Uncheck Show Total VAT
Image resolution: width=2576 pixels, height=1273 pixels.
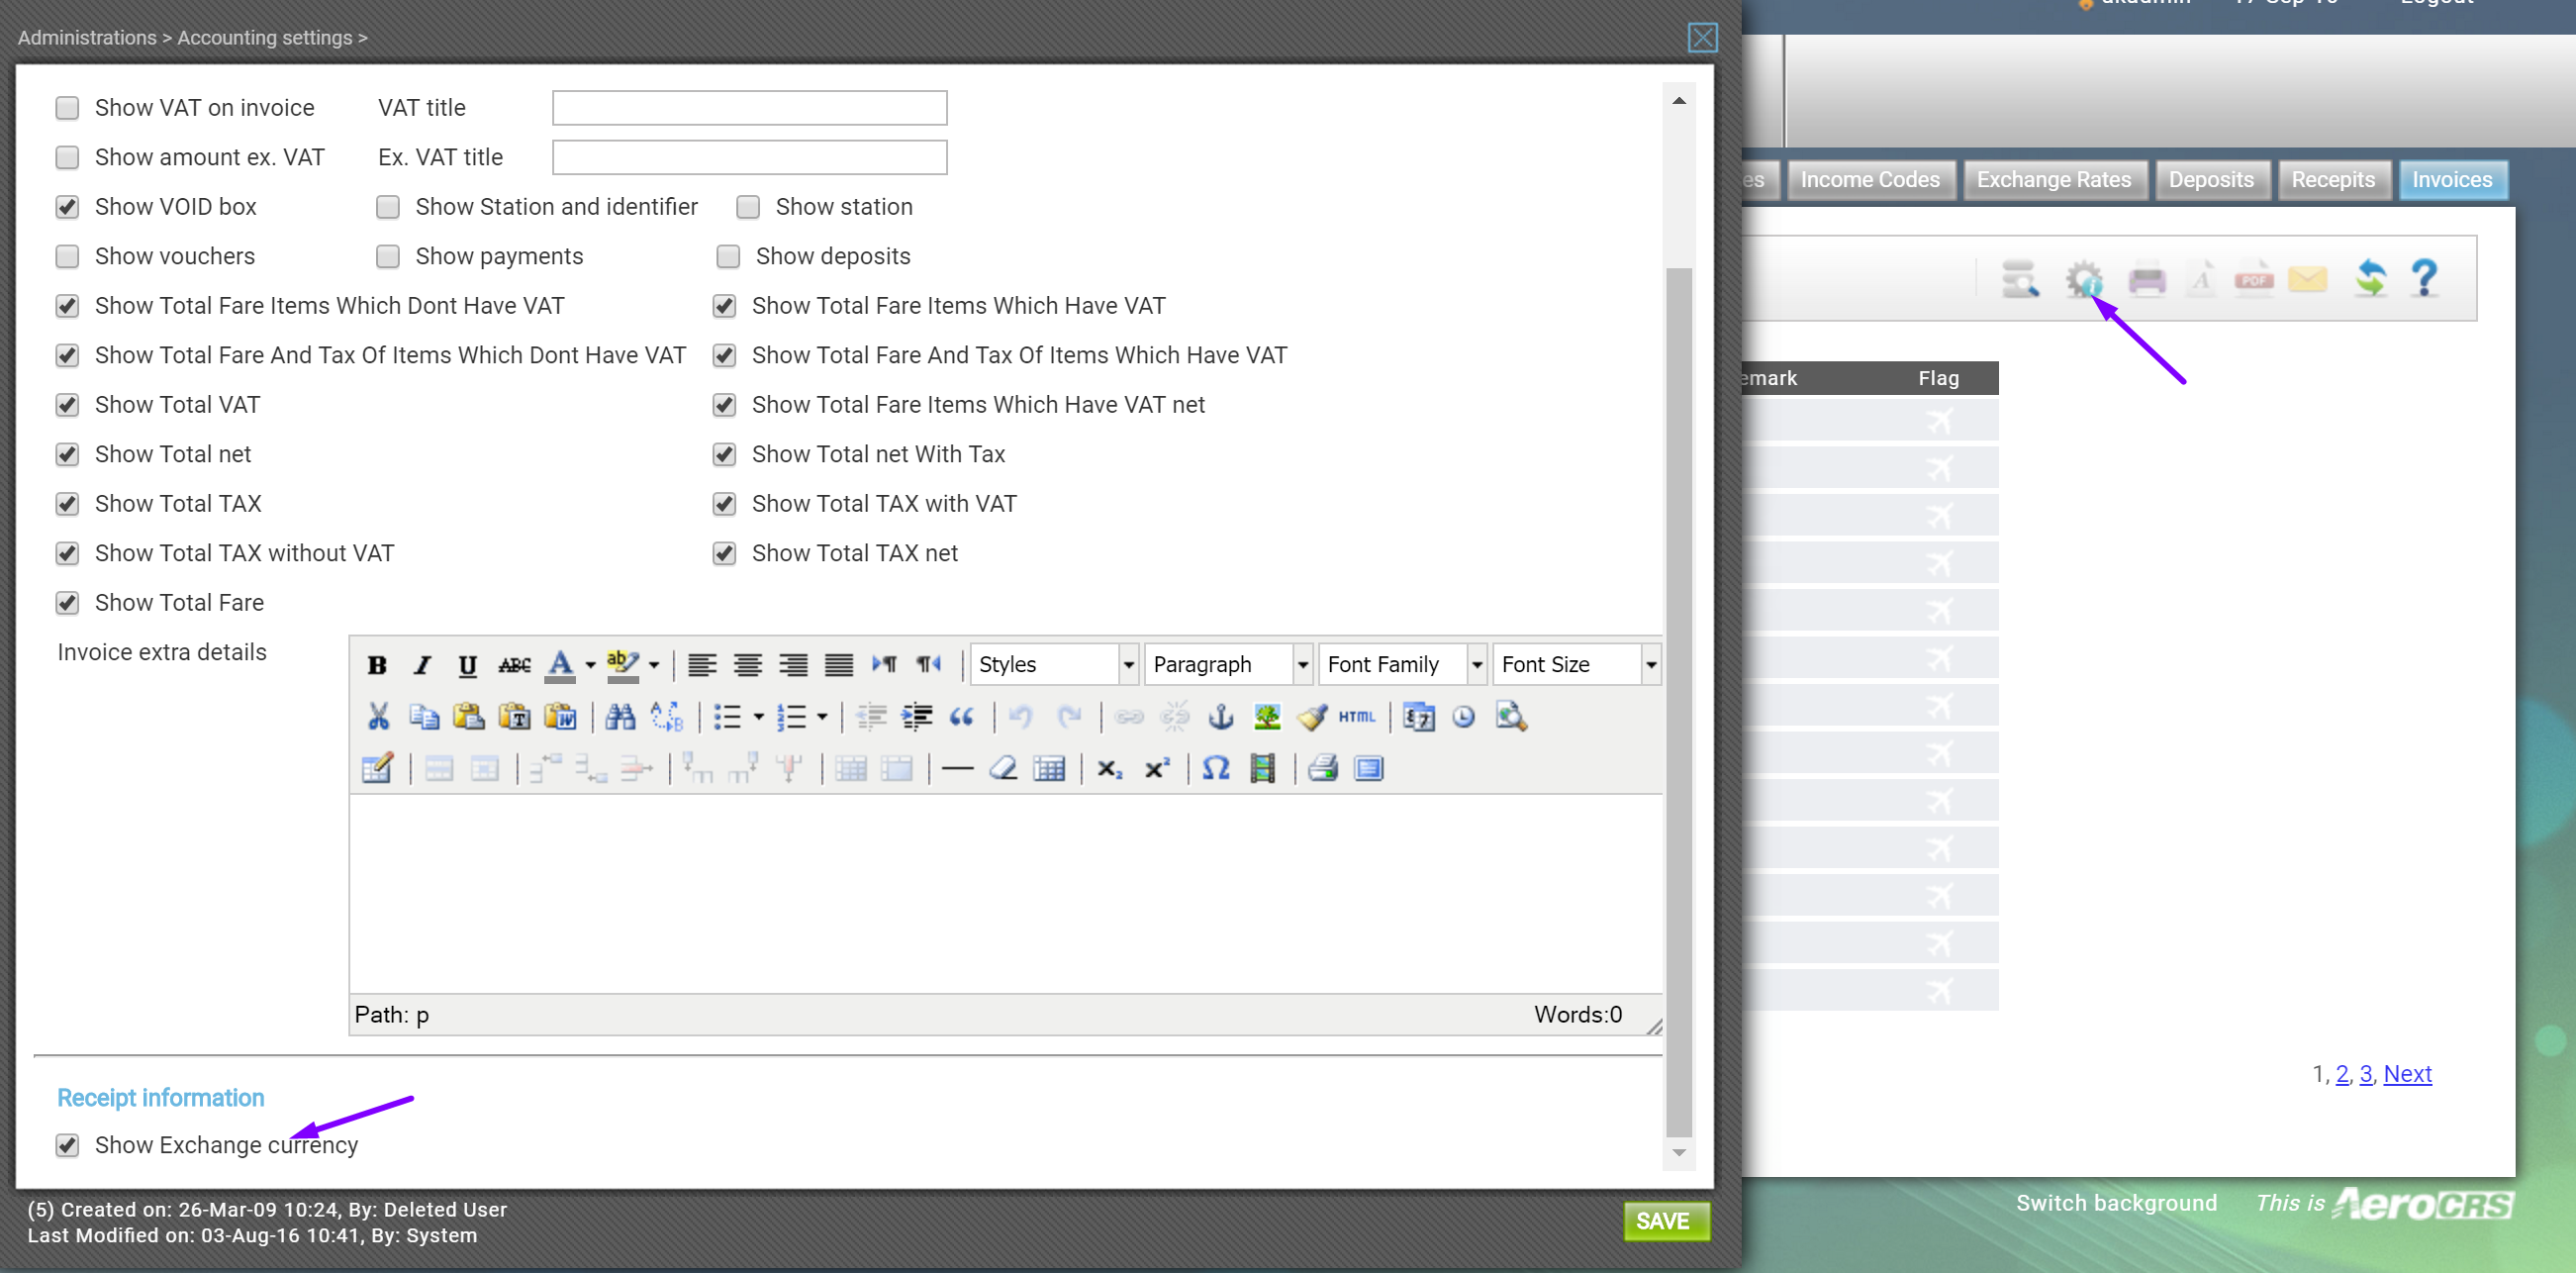click(67, 405)
